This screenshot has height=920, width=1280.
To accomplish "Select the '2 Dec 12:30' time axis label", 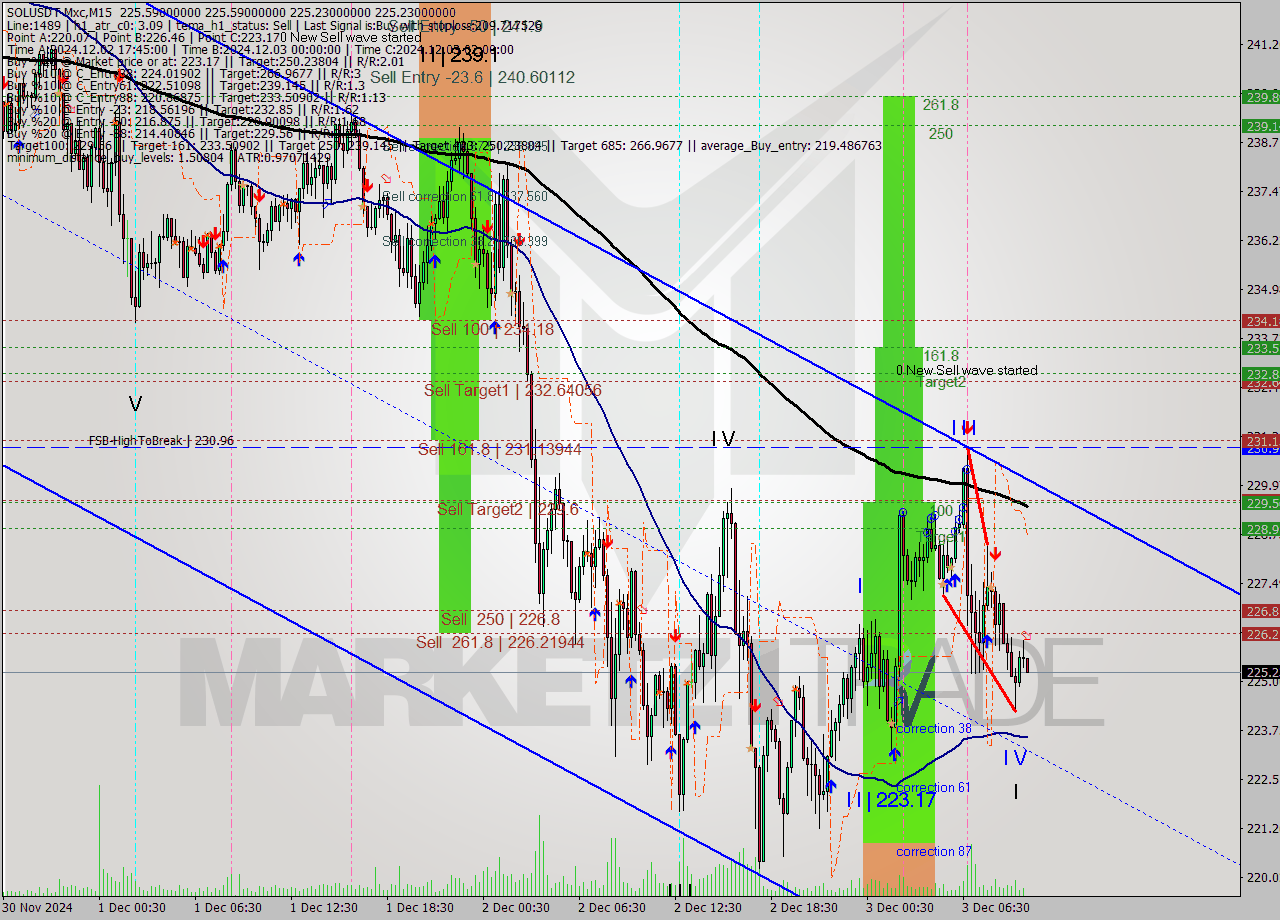I will pos(708,908).
